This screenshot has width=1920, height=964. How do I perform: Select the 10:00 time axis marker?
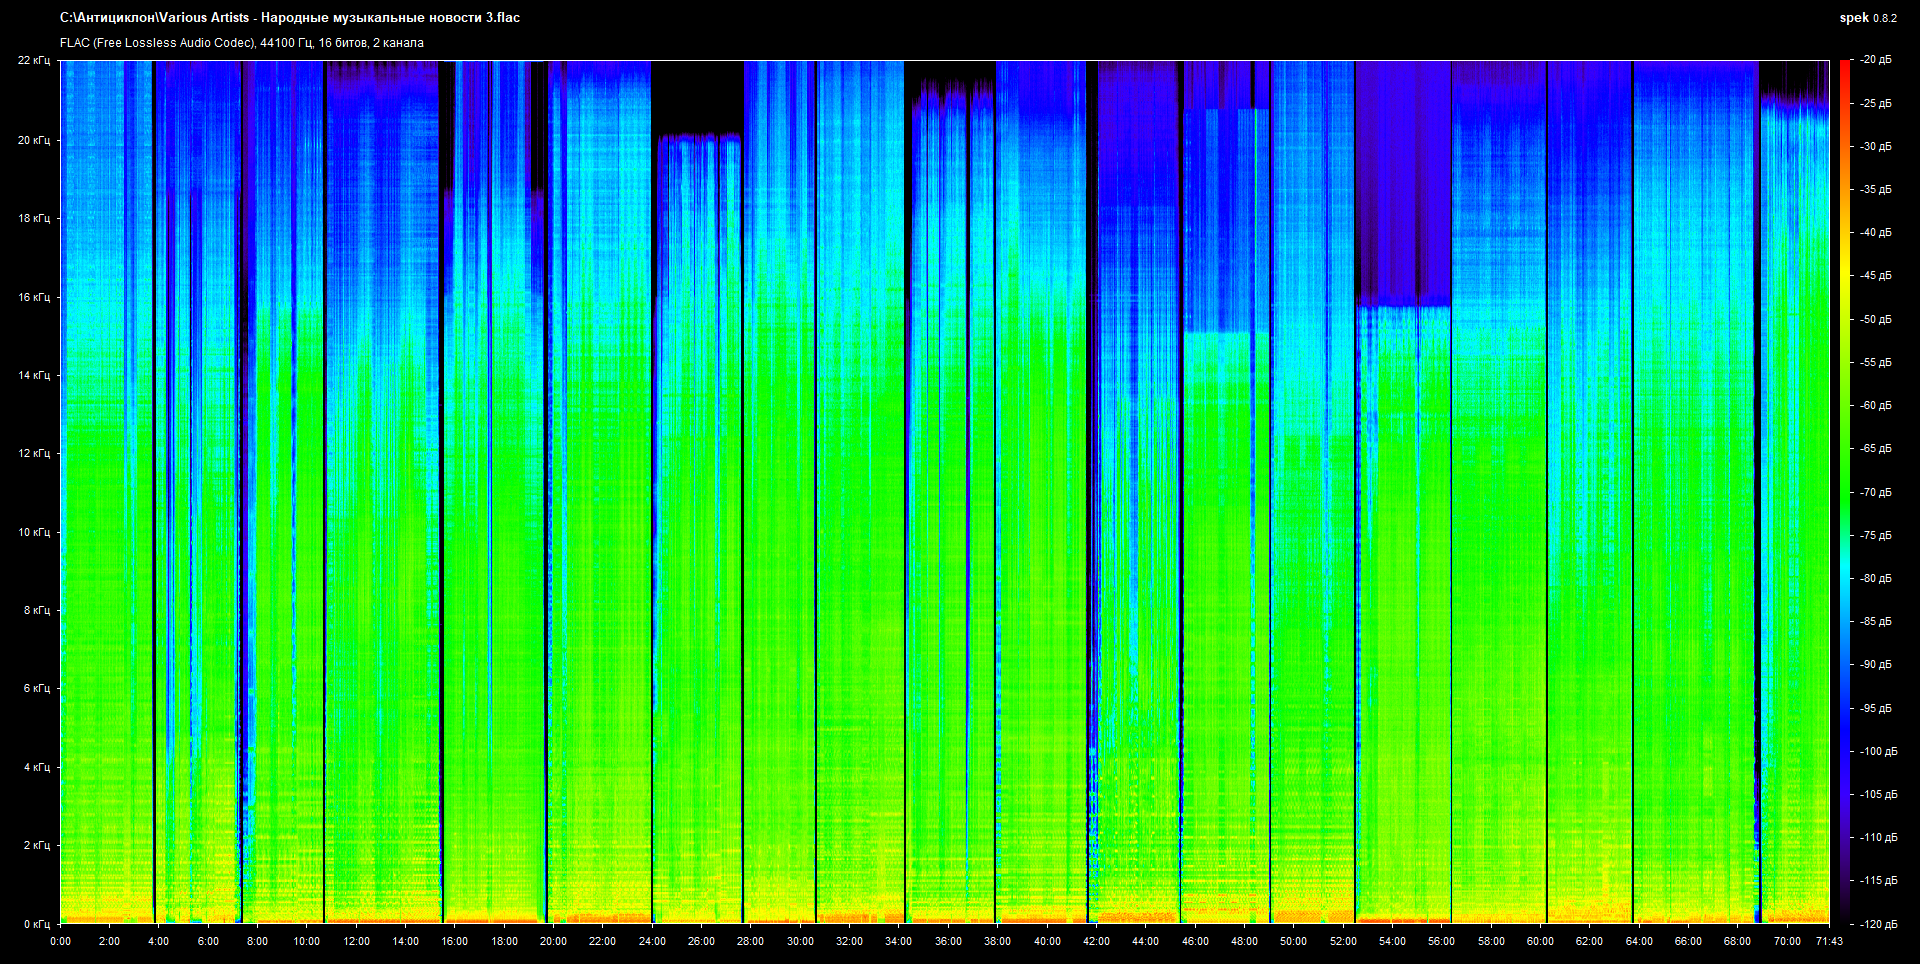pyautogui.click(x=307, y=941)
